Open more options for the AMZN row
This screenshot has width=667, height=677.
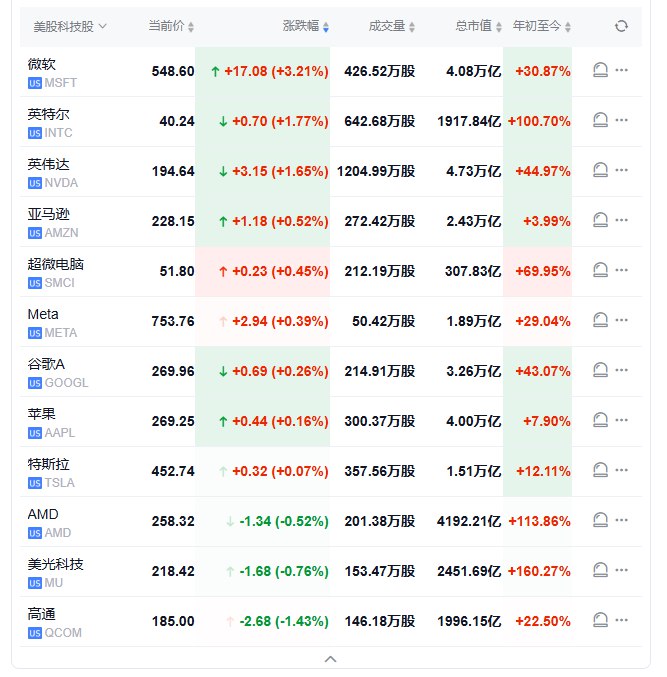621,220
